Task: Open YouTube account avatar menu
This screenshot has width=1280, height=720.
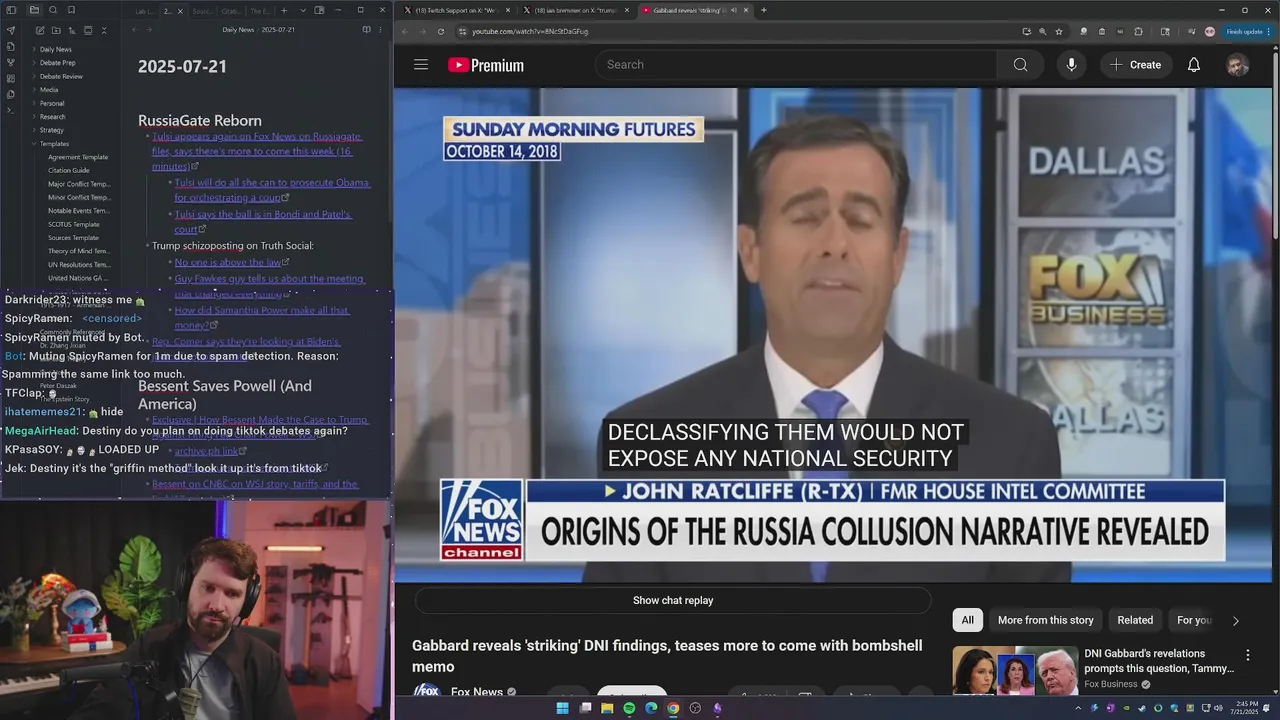Action: [x=1237, y=65]
